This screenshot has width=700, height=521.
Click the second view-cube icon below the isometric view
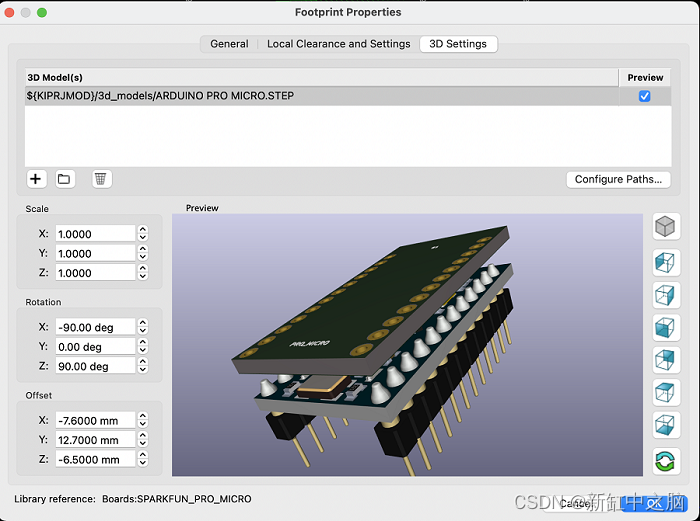coord(666,262)
